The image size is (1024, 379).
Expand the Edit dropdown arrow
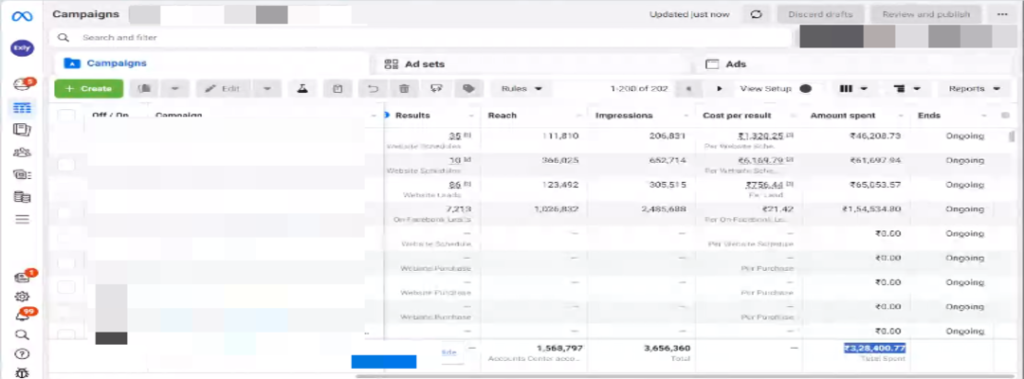click(x=267, y=88)
